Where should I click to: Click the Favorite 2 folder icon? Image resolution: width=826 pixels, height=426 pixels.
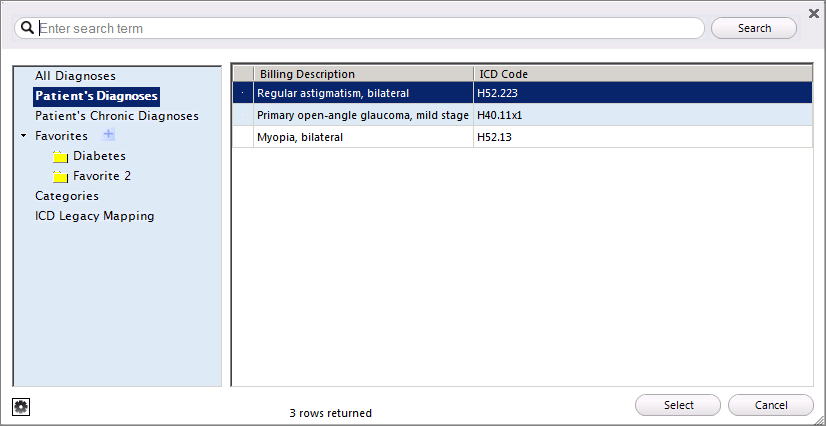pos(61,177)
